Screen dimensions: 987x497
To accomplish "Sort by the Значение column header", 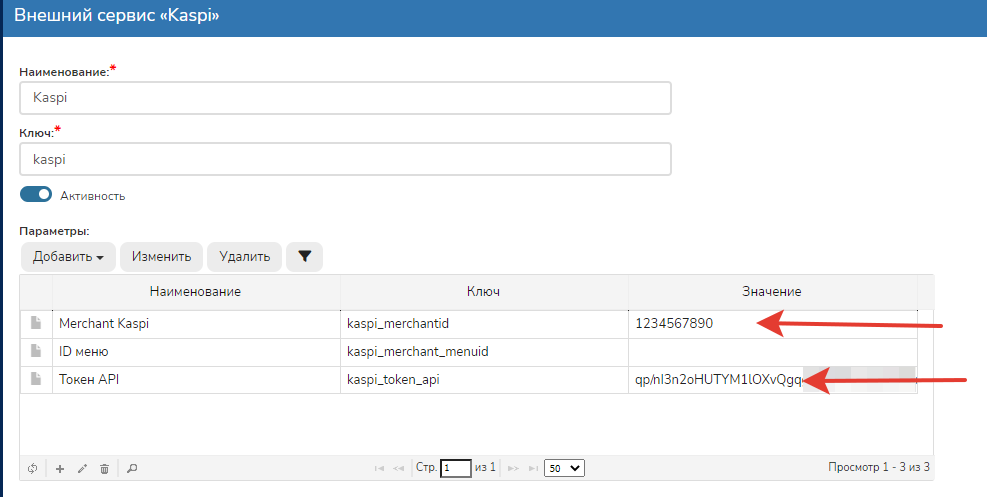I will [x=772, y=291].
